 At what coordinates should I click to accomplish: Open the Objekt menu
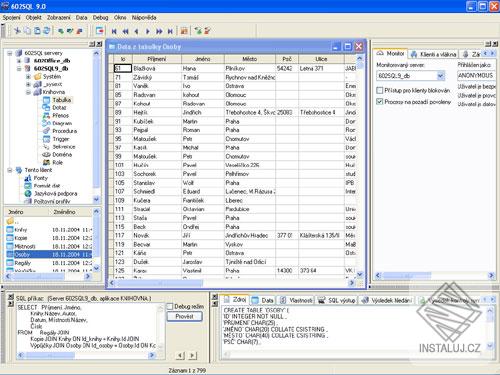pyautogui.click(x=33, y=17)
